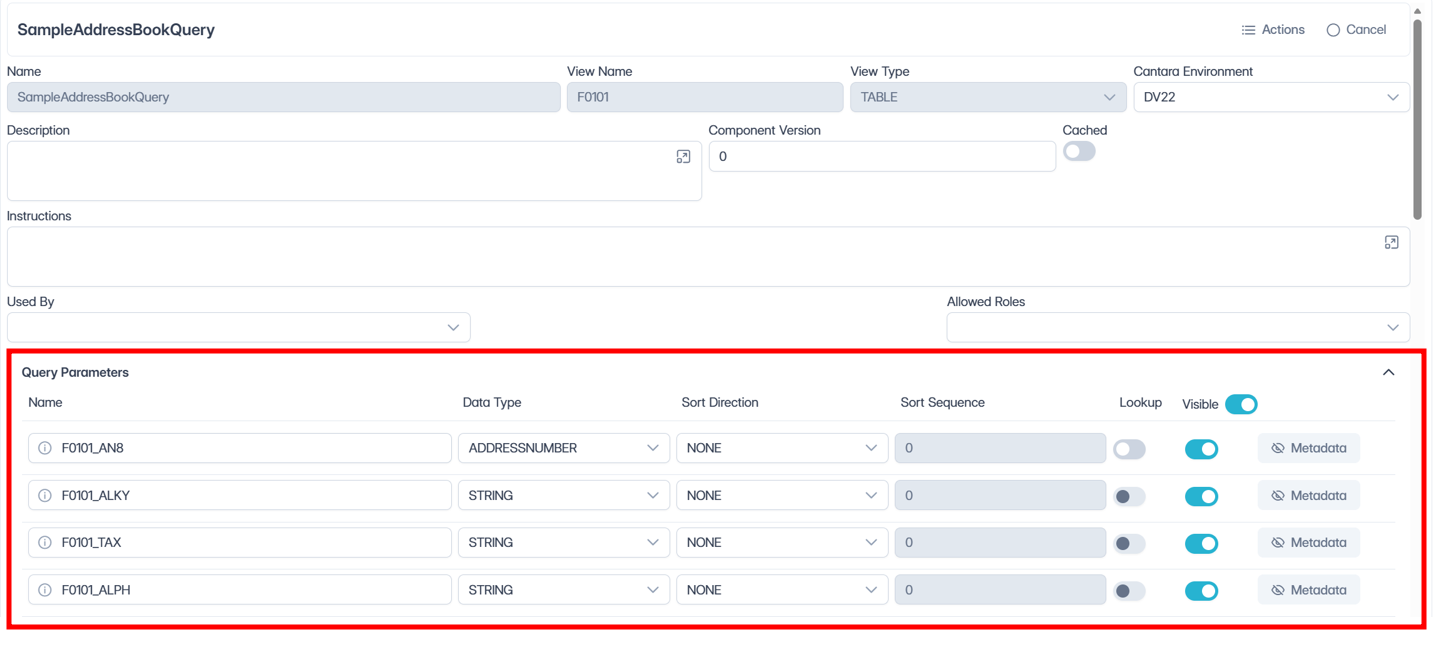The height and width of the screenshot is (647, 1456).
Task: Open the Actions menu
Action: (x=1273, y=30)
